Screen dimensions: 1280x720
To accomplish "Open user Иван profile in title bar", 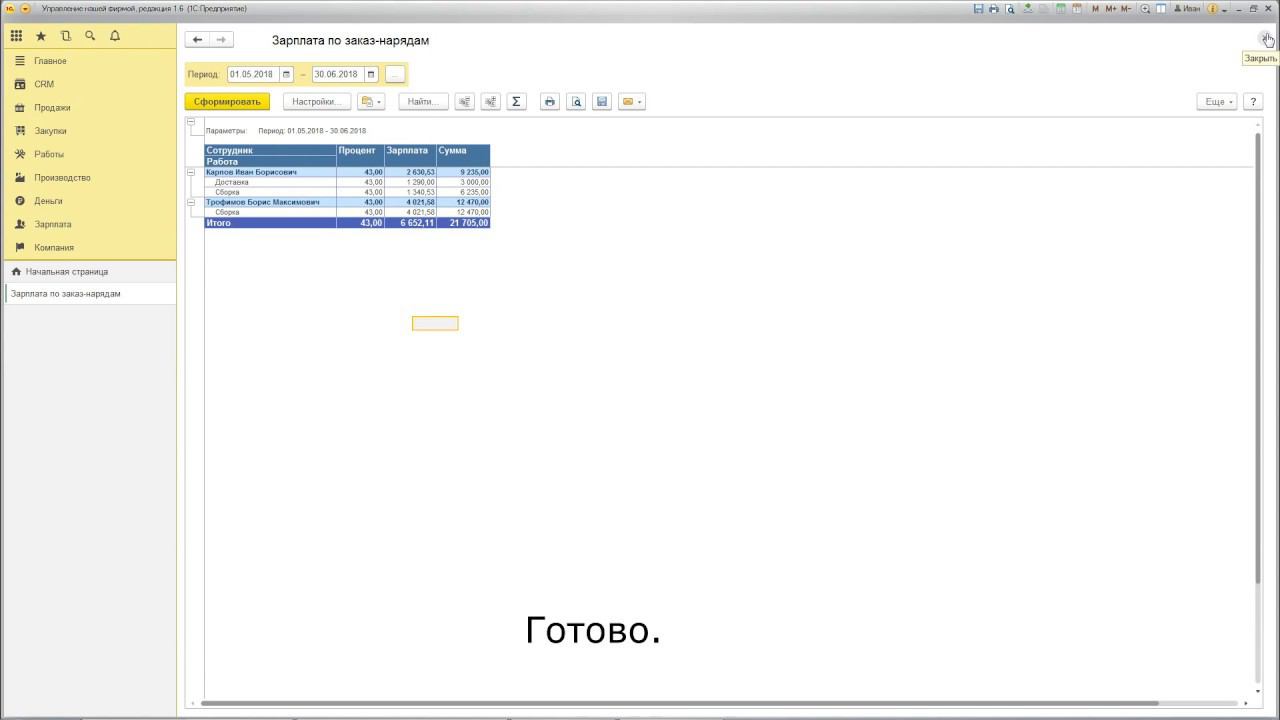I will [1187, 8].
